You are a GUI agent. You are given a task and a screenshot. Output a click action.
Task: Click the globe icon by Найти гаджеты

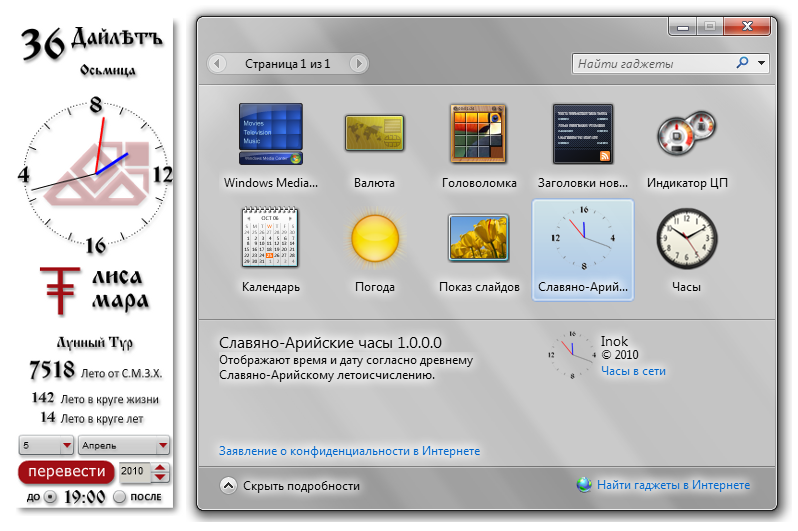pos(584,485)
